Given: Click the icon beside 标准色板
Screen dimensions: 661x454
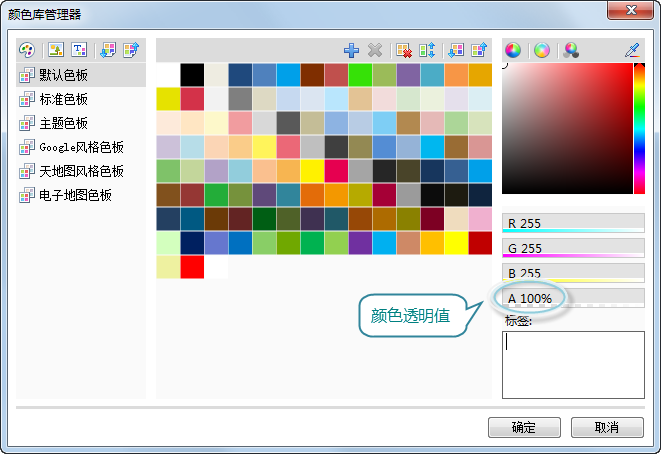Looking at the screenshot, I should (27, 99).
